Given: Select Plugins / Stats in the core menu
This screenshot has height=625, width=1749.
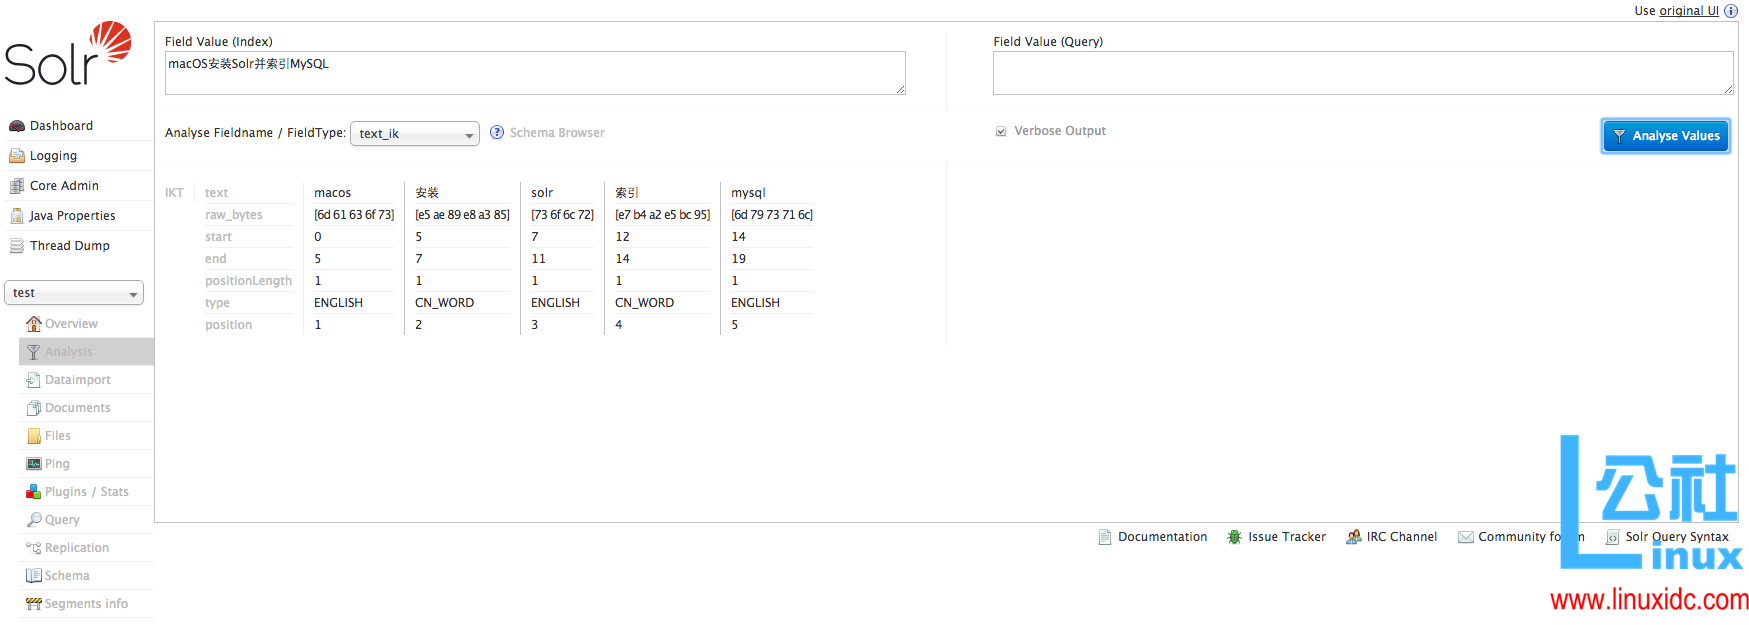Looking at the screenshot, I should (x=86, y=492).
